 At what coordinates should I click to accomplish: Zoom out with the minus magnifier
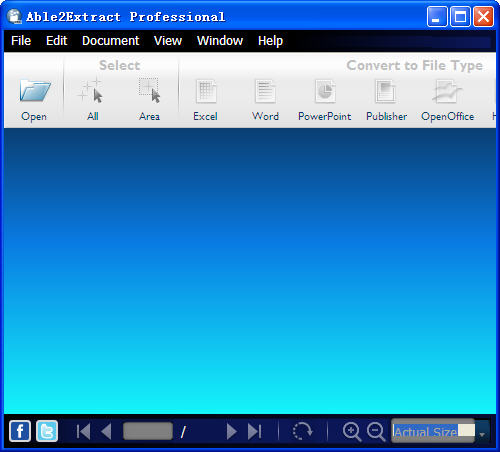[x=376, y=432]
